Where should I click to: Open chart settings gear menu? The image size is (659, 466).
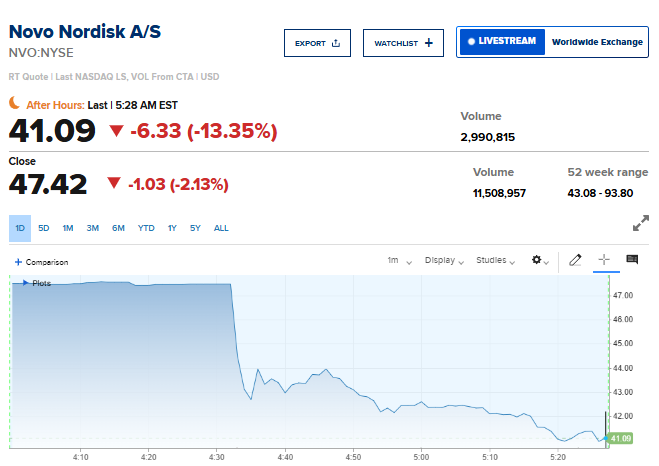point(540,260)
